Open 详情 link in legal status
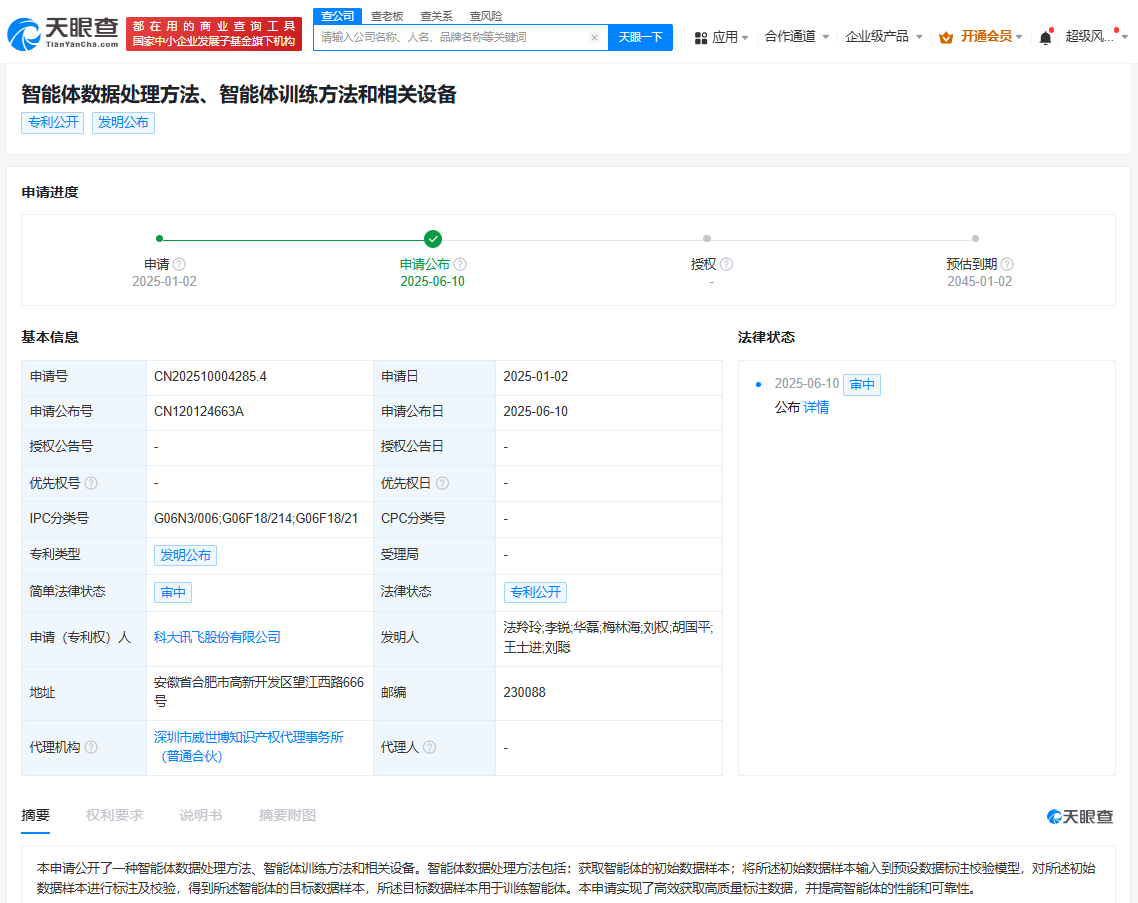The width and height of the screenshot is (1138, 903). [x=816, y=407]
